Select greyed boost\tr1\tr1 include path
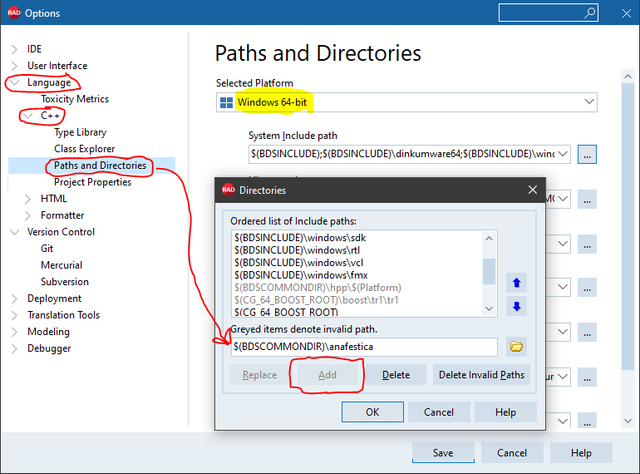Image resolution: width=640 pixels, height=474 pixels. coord(316,300)
